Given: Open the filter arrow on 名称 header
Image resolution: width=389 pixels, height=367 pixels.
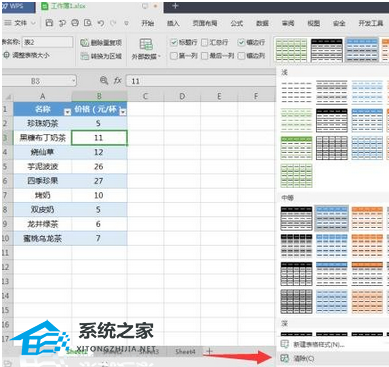Looking at the screenshot, I should click(x=67, y=112).
